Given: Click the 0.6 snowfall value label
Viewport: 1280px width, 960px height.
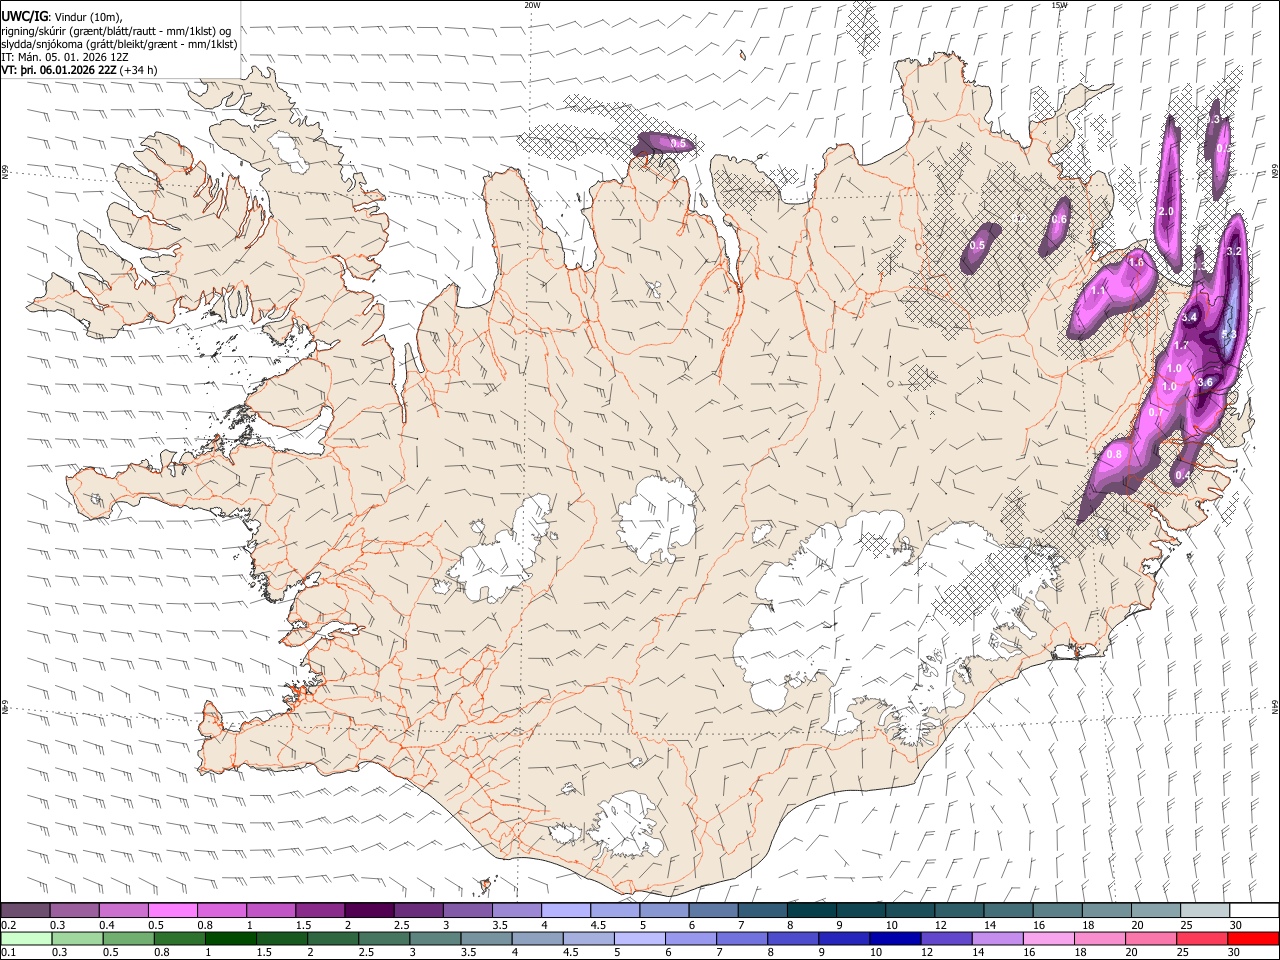Looking at the screenshot, I should coord(1060,219).
